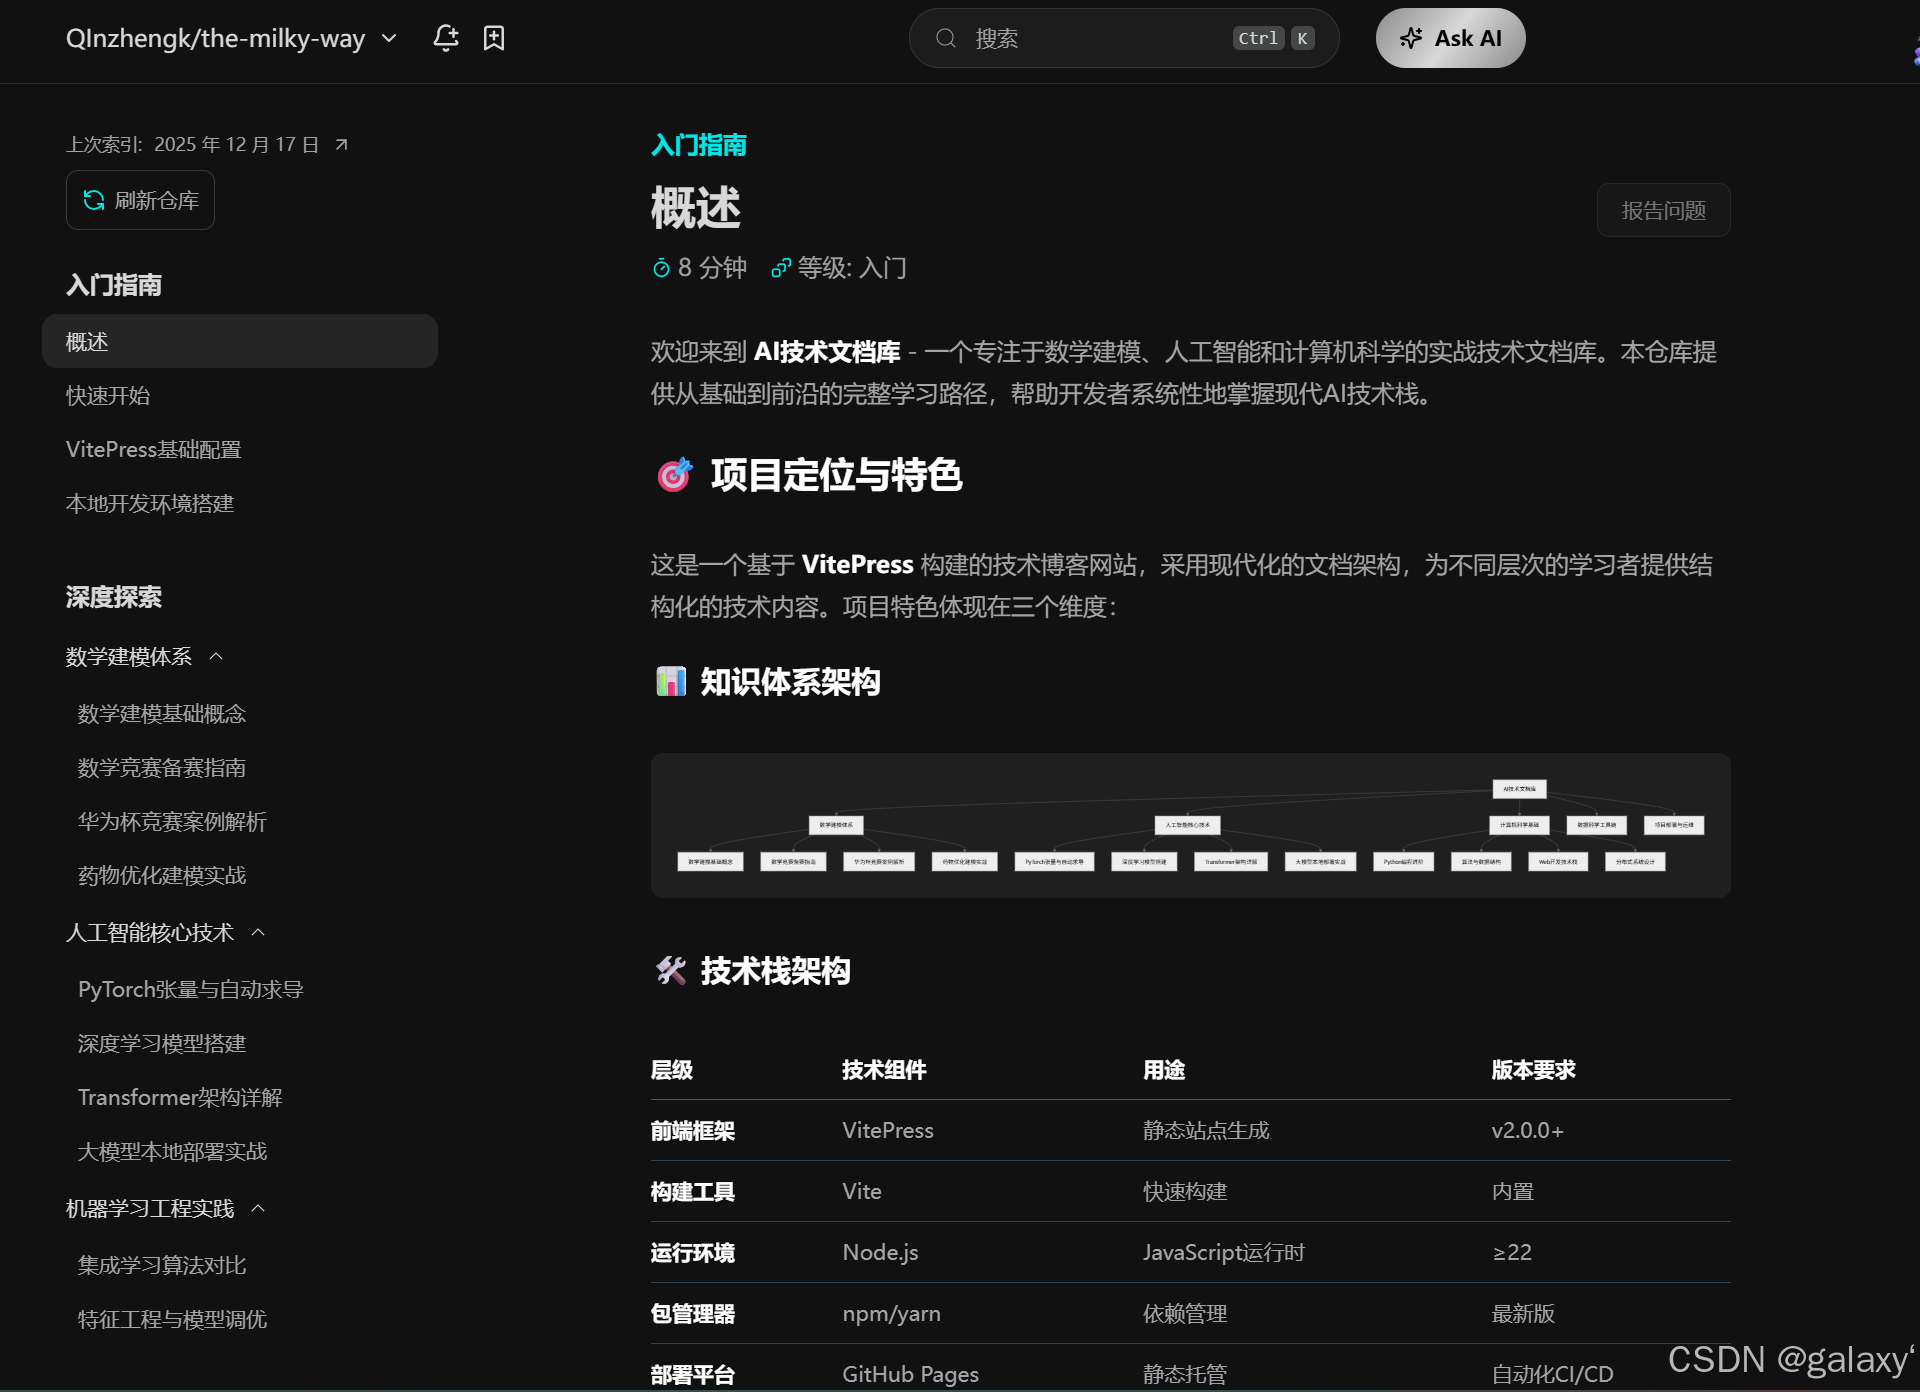Collapse the 机器学习工程实践 section
This screenshot has width=1920, height=1392.
coord(258,1209)
